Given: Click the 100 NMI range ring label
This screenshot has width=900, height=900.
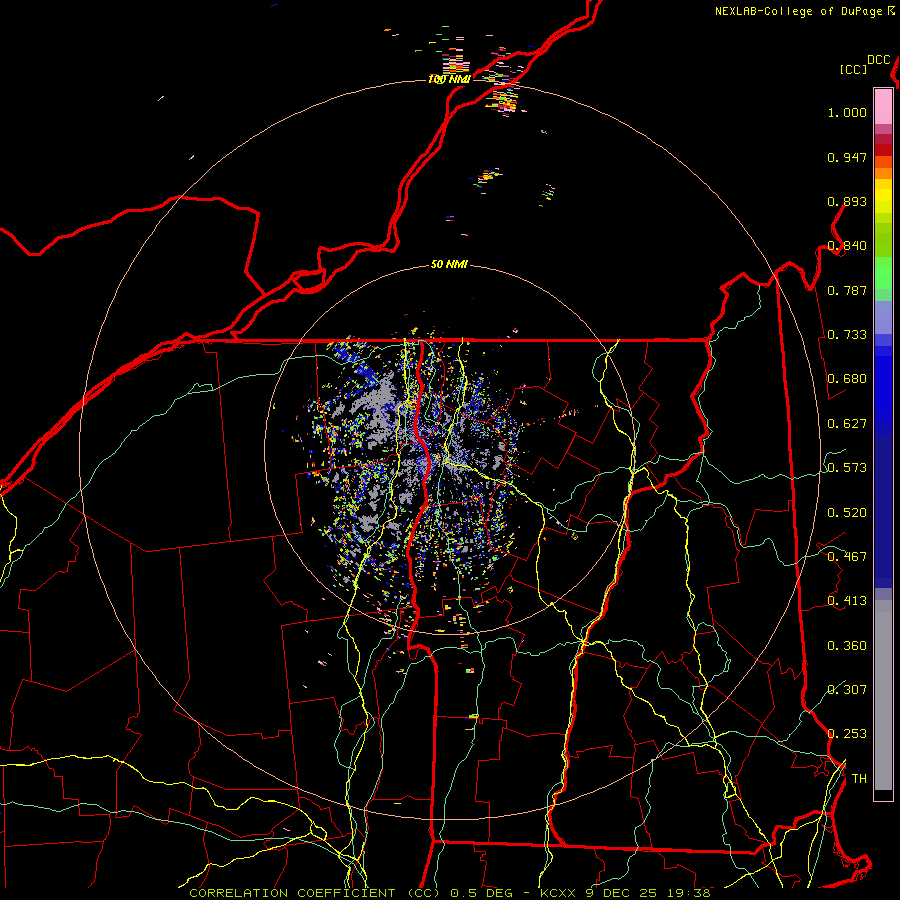Looking at the screenshot, I should 449,79.
